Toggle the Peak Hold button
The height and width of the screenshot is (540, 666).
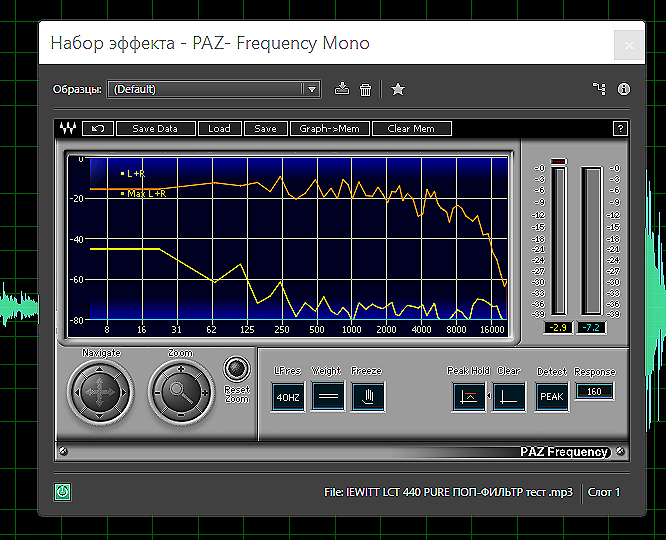point(468,397)
